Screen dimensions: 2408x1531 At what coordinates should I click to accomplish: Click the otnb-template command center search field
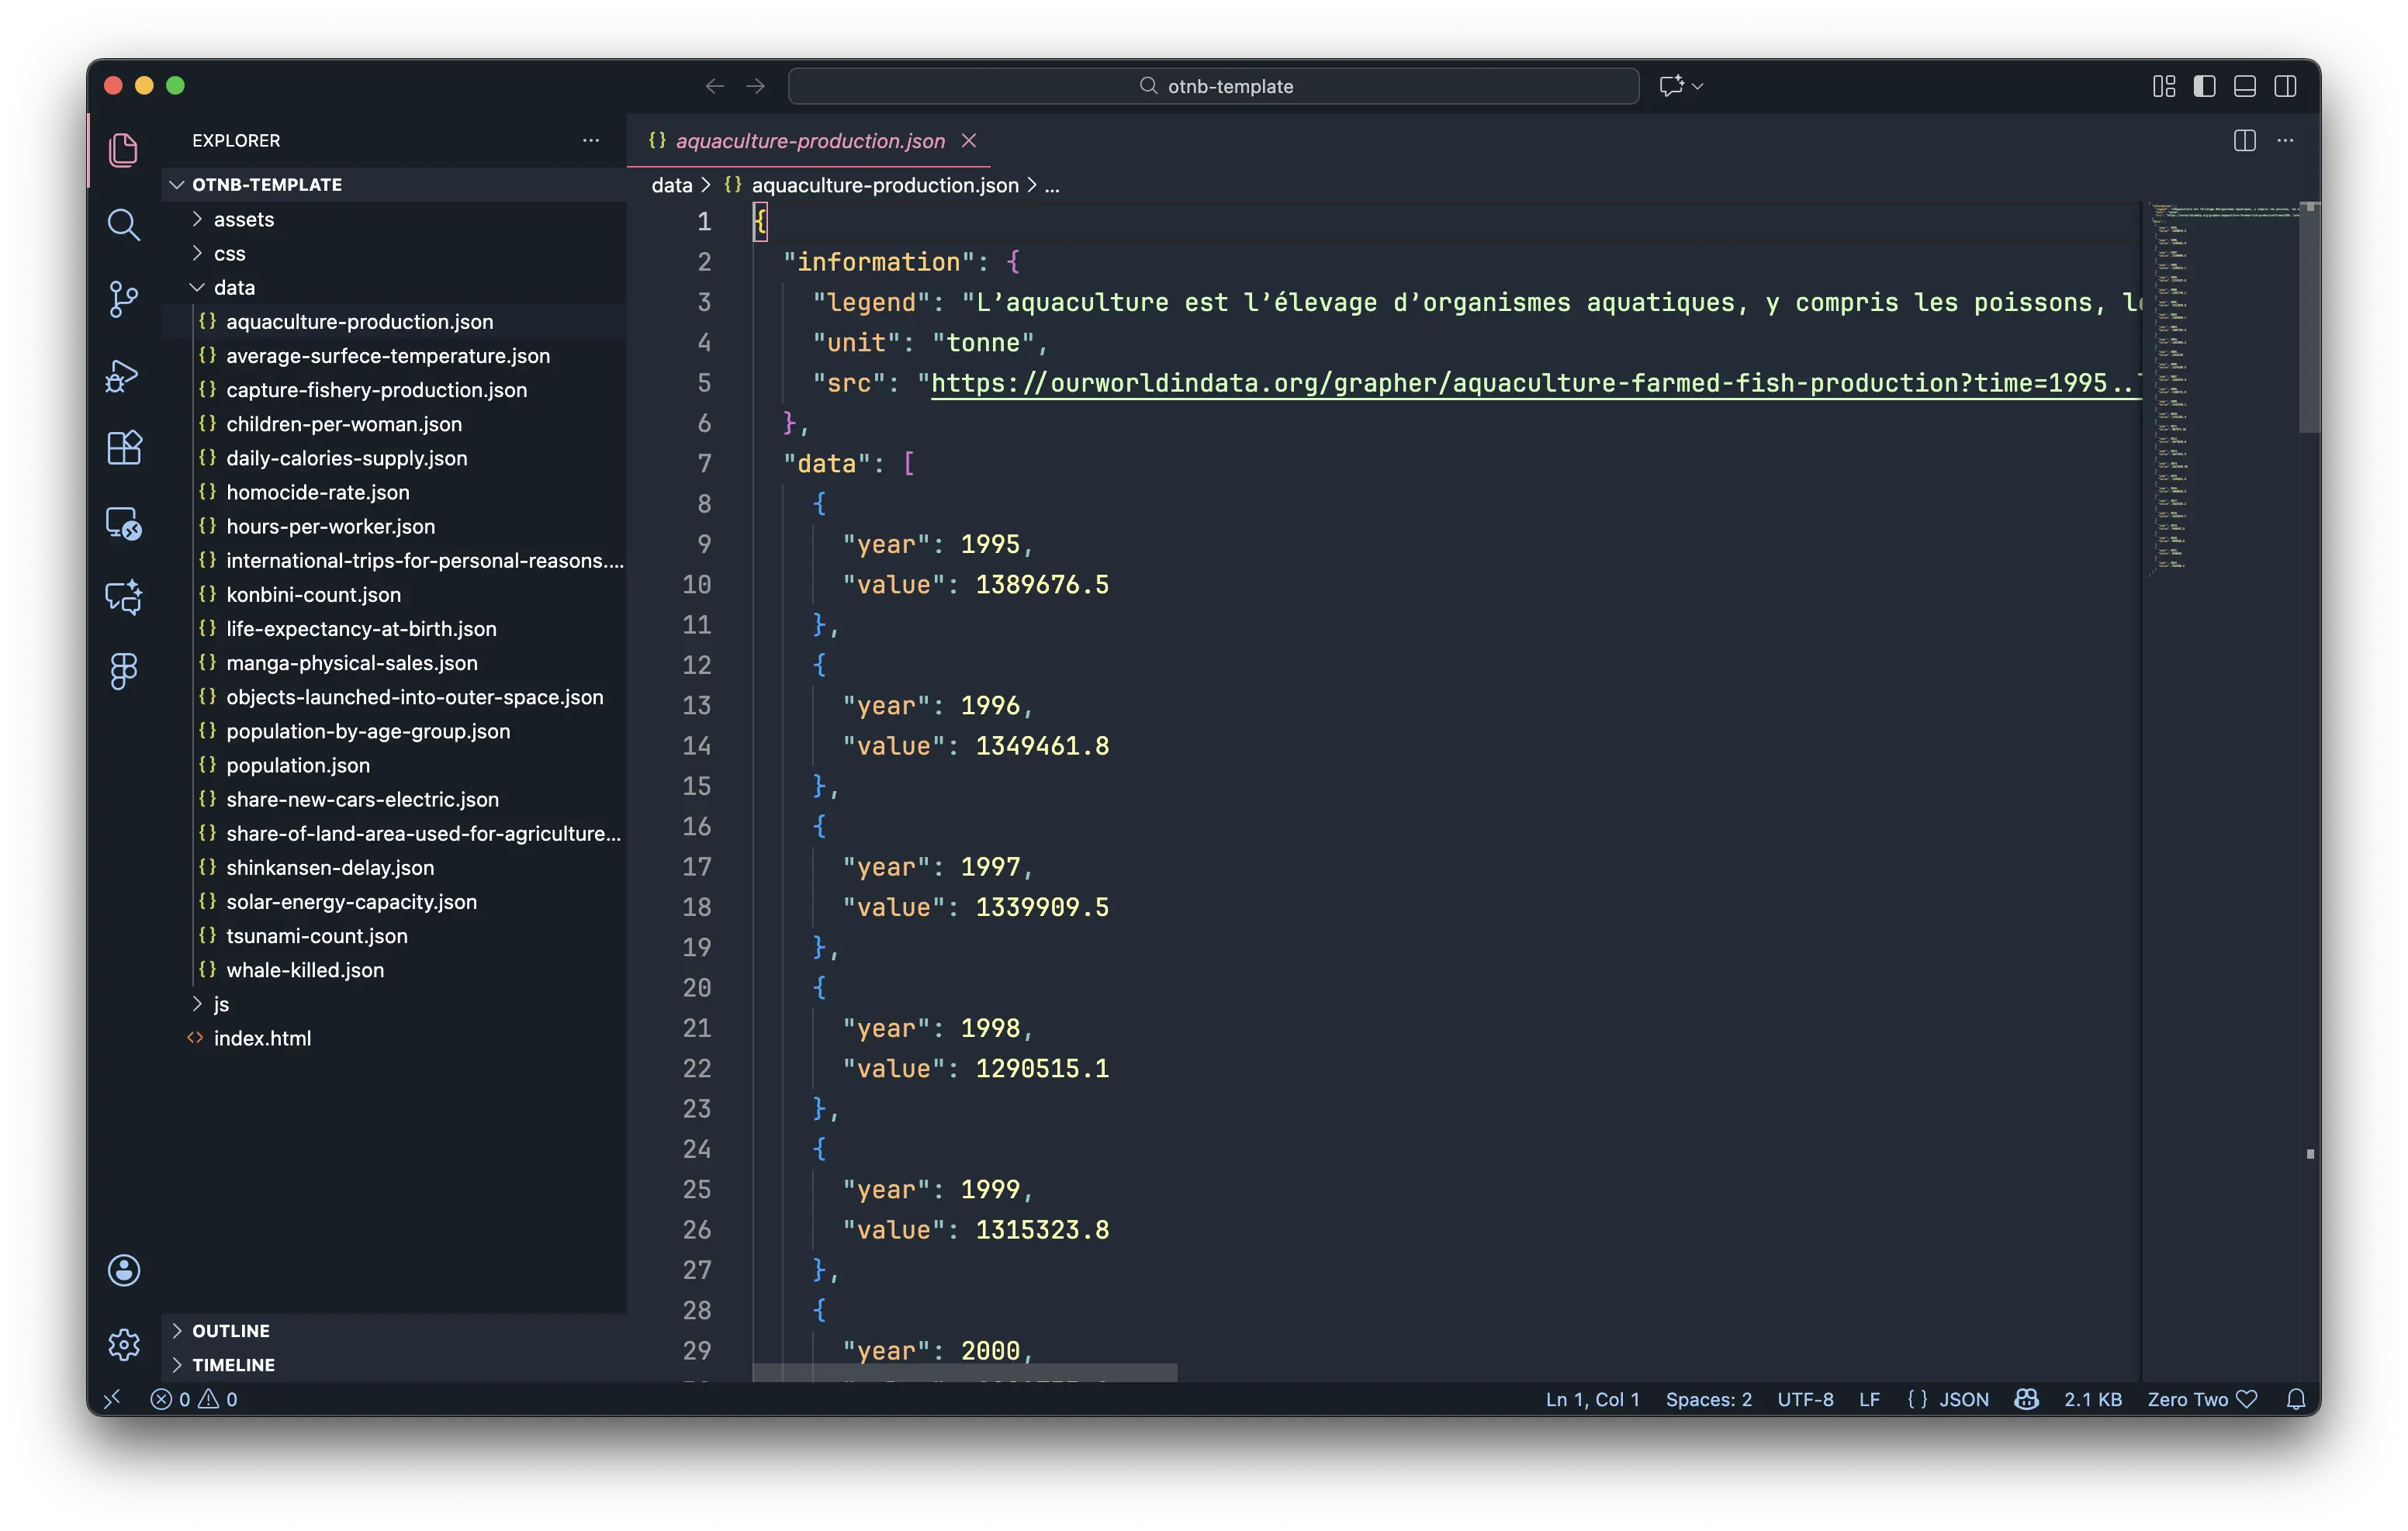(x=1213, y=86)
